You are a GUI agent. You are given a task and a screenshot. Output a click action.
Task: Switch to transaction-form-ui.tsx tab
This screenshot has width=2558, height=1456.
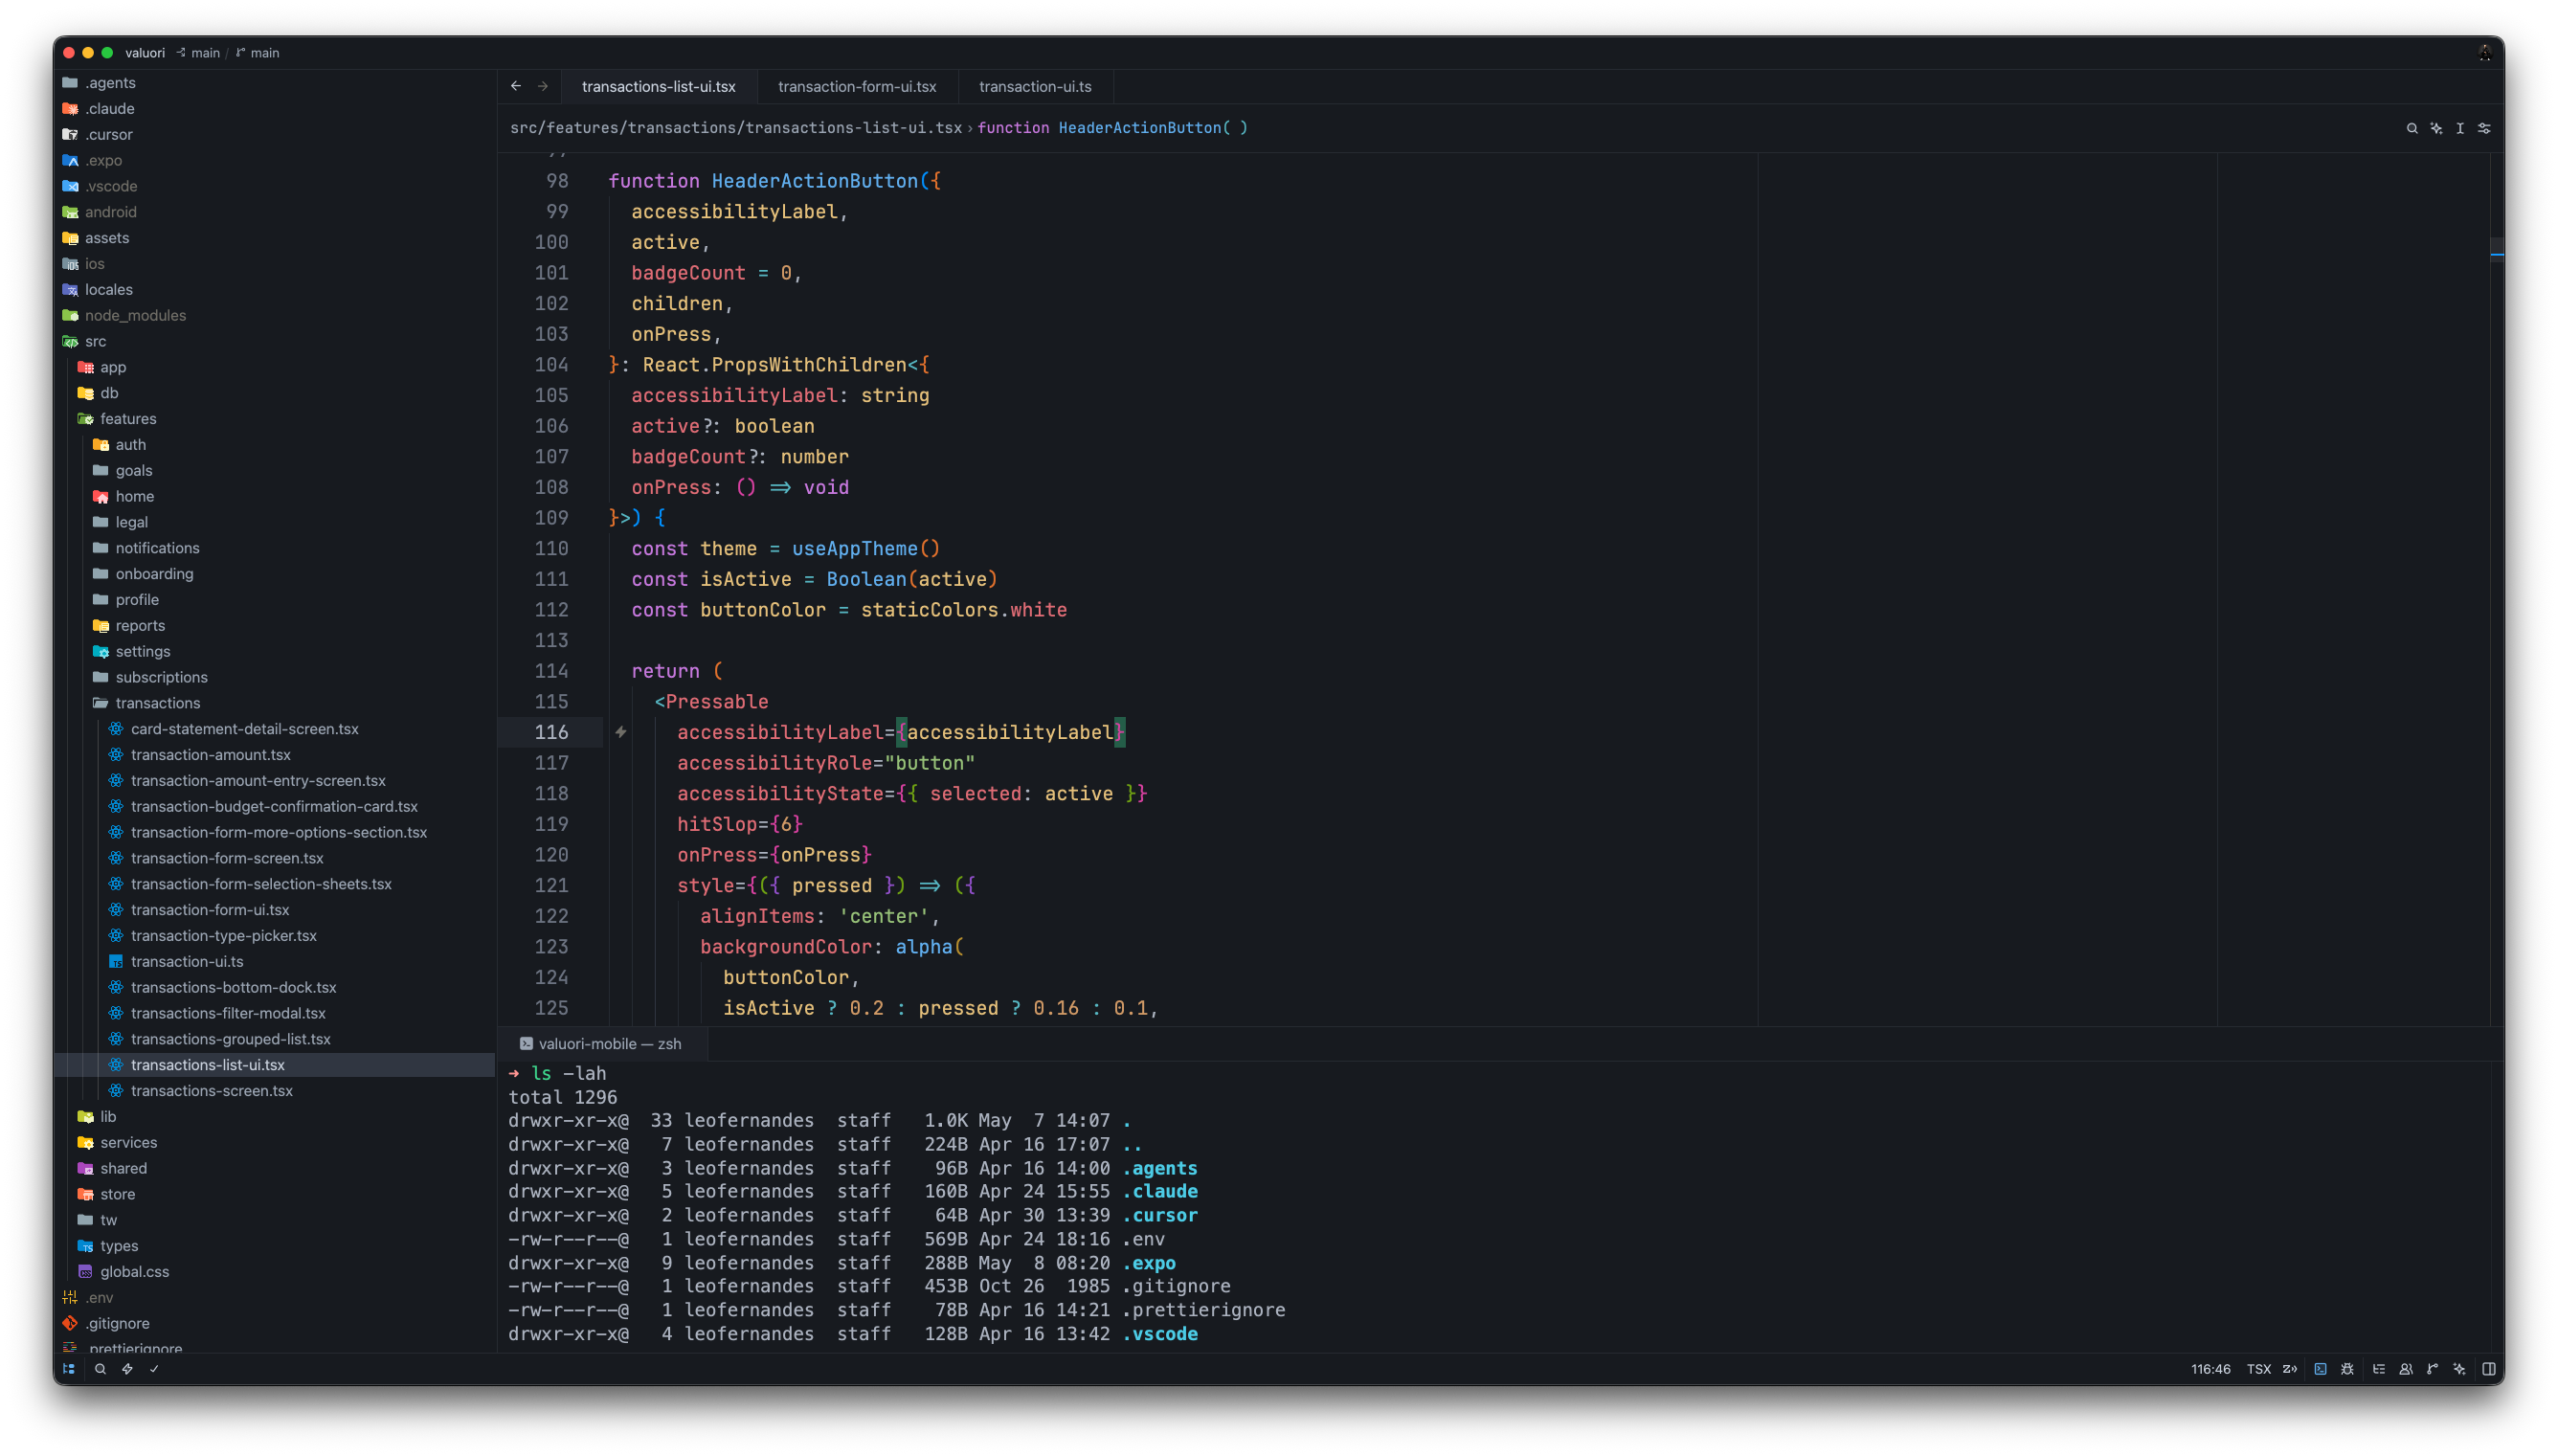coord(857,86)
